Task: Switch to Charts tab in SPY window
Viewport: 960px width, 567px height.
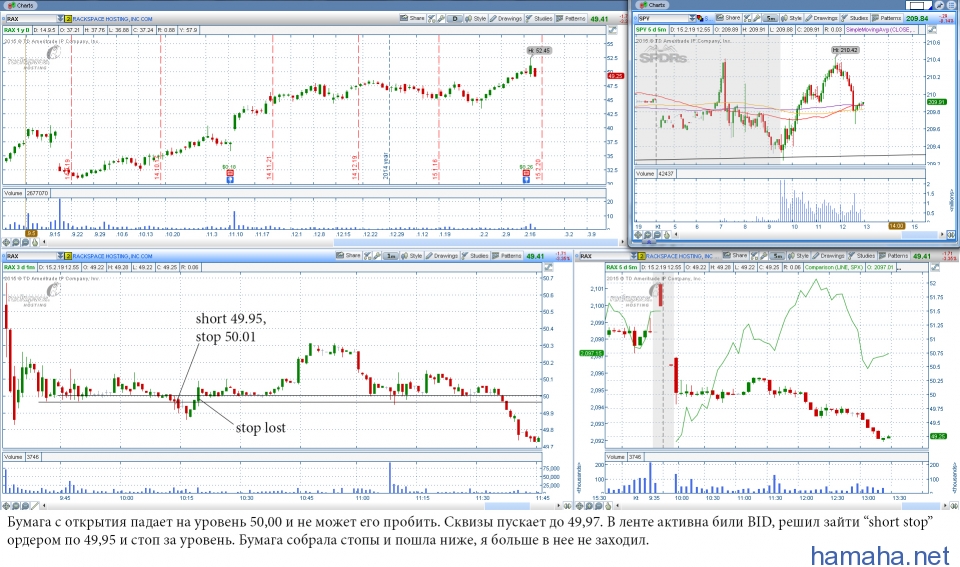Action: (x=655, y=5)
